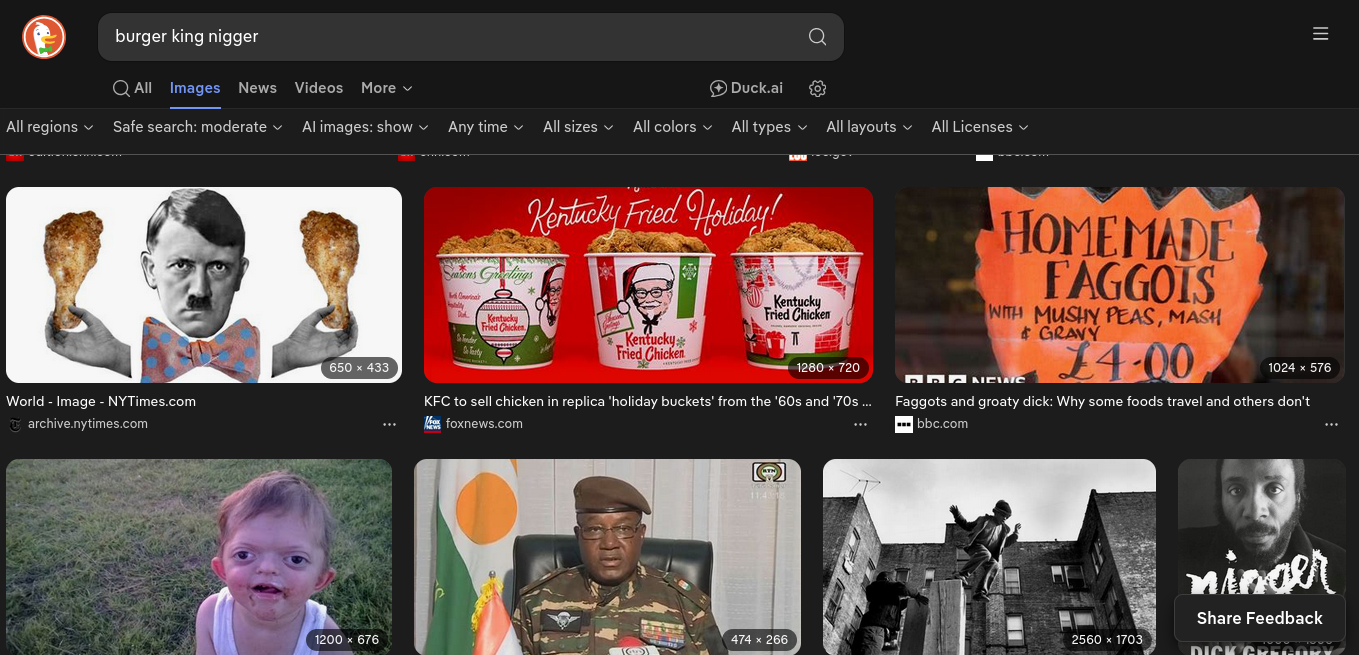Switch to the Videos tab
Image resolution: width=1359 pixels, height=655 pixels.
pos(319,88)
